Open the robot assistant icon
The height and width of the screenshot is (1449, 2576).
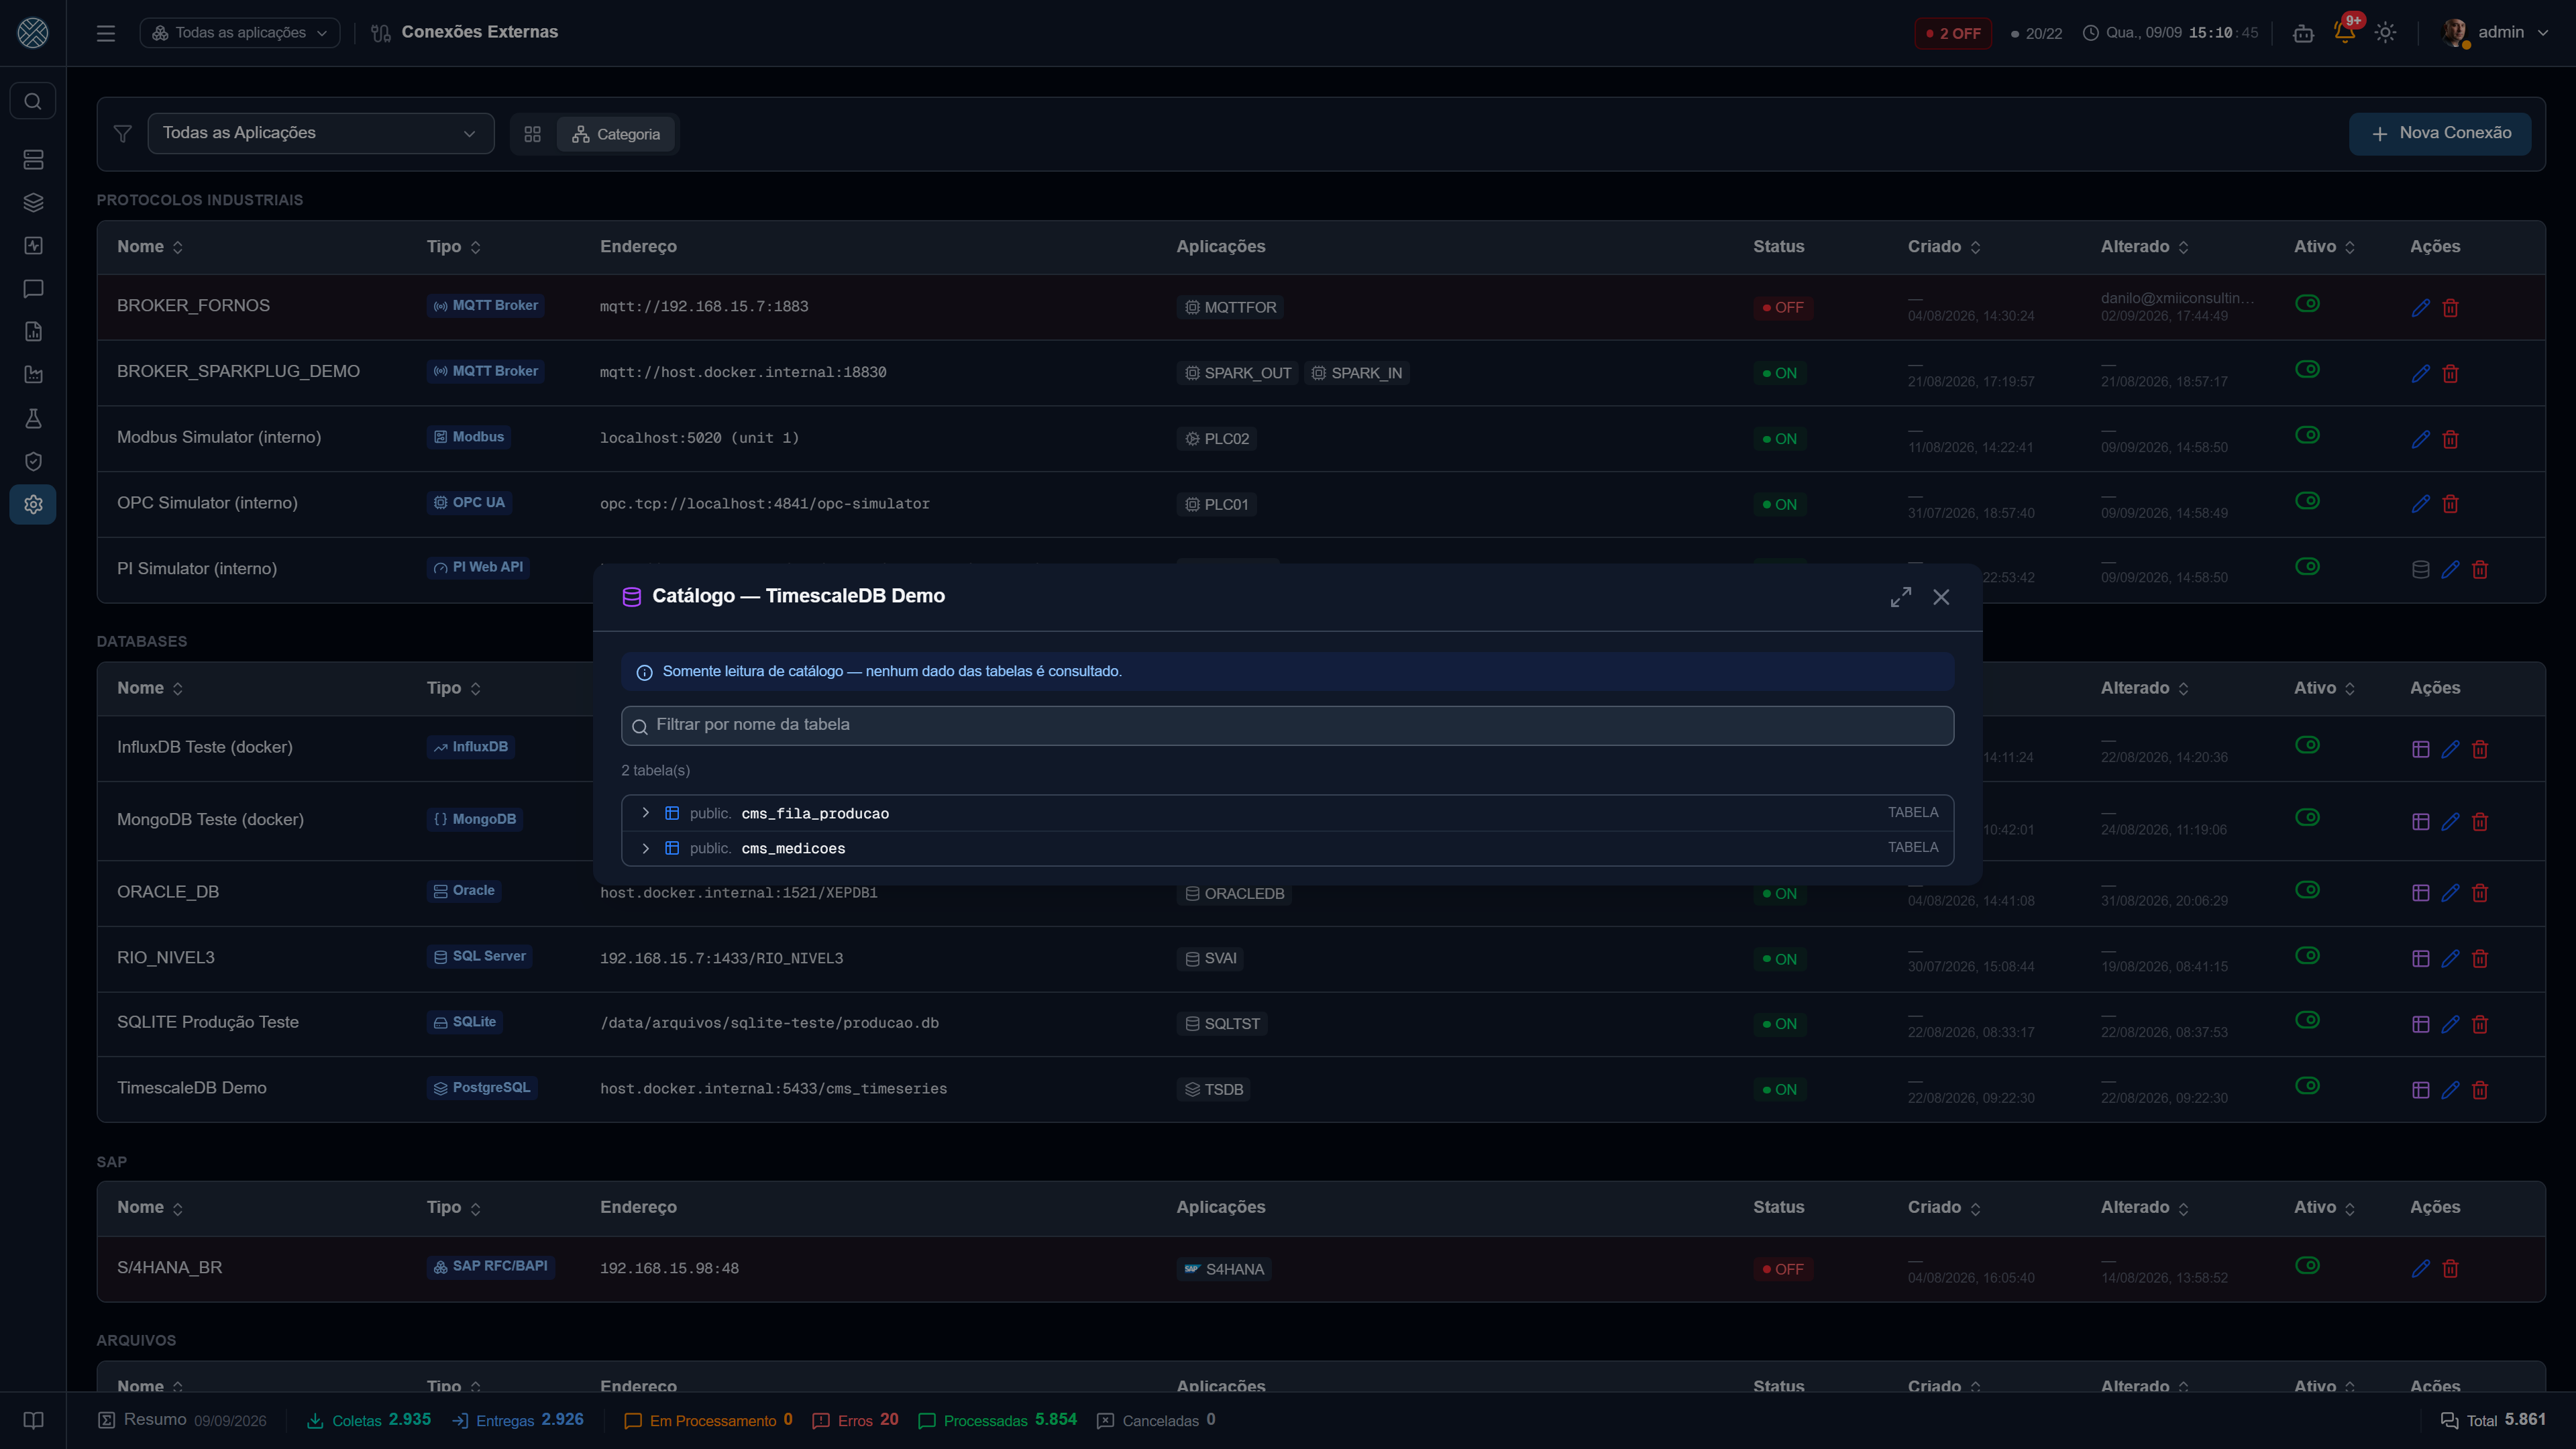point(2303,33)
